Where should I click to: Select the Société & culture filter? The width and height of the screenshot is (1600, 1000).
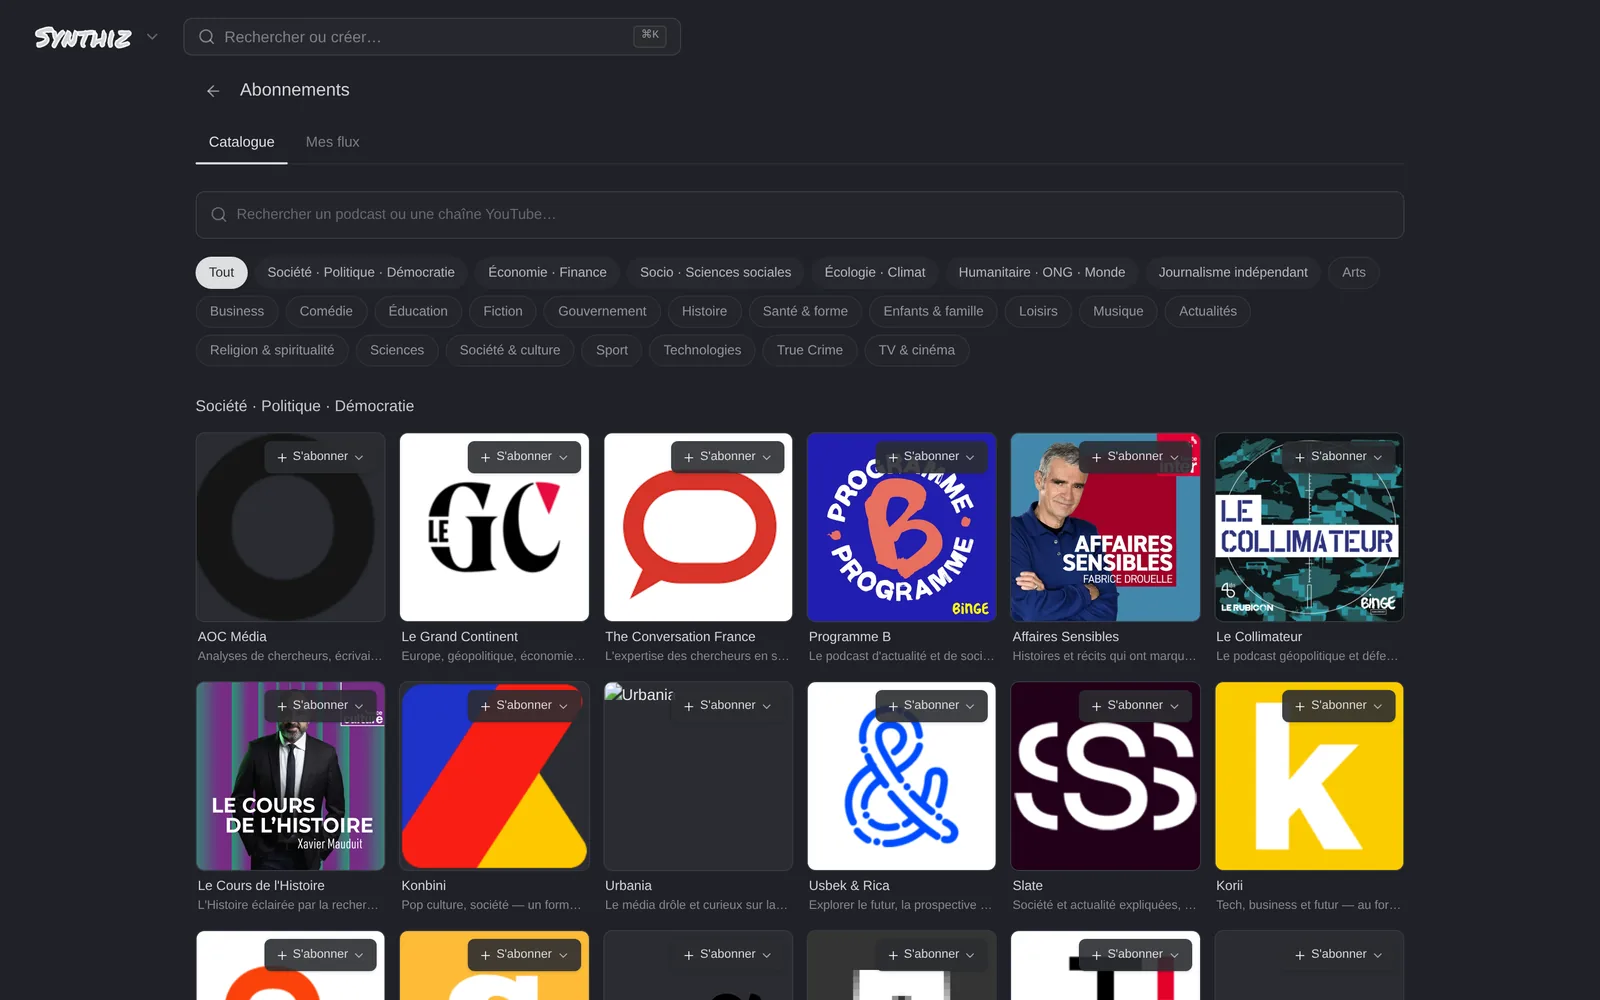(510, 350)
